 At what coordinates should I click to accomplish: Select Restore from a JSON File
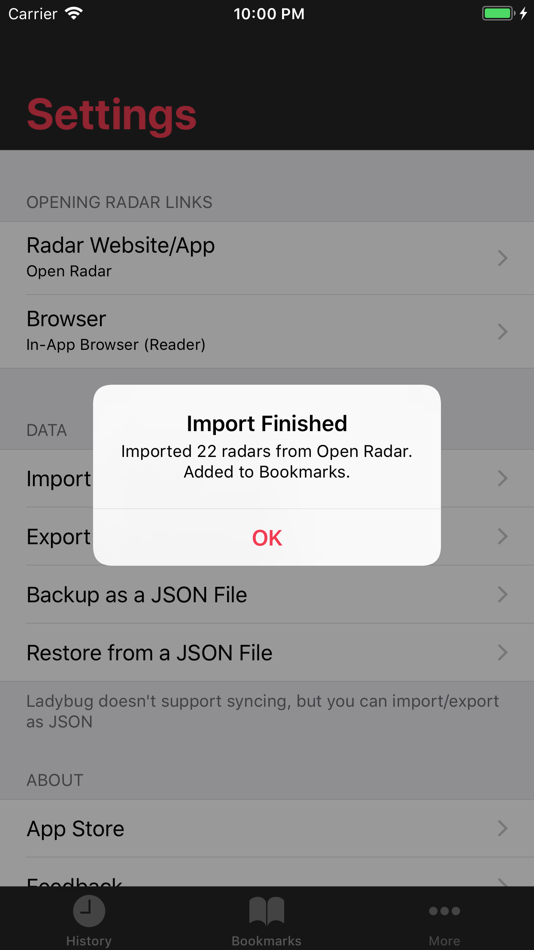pos(267,653)
